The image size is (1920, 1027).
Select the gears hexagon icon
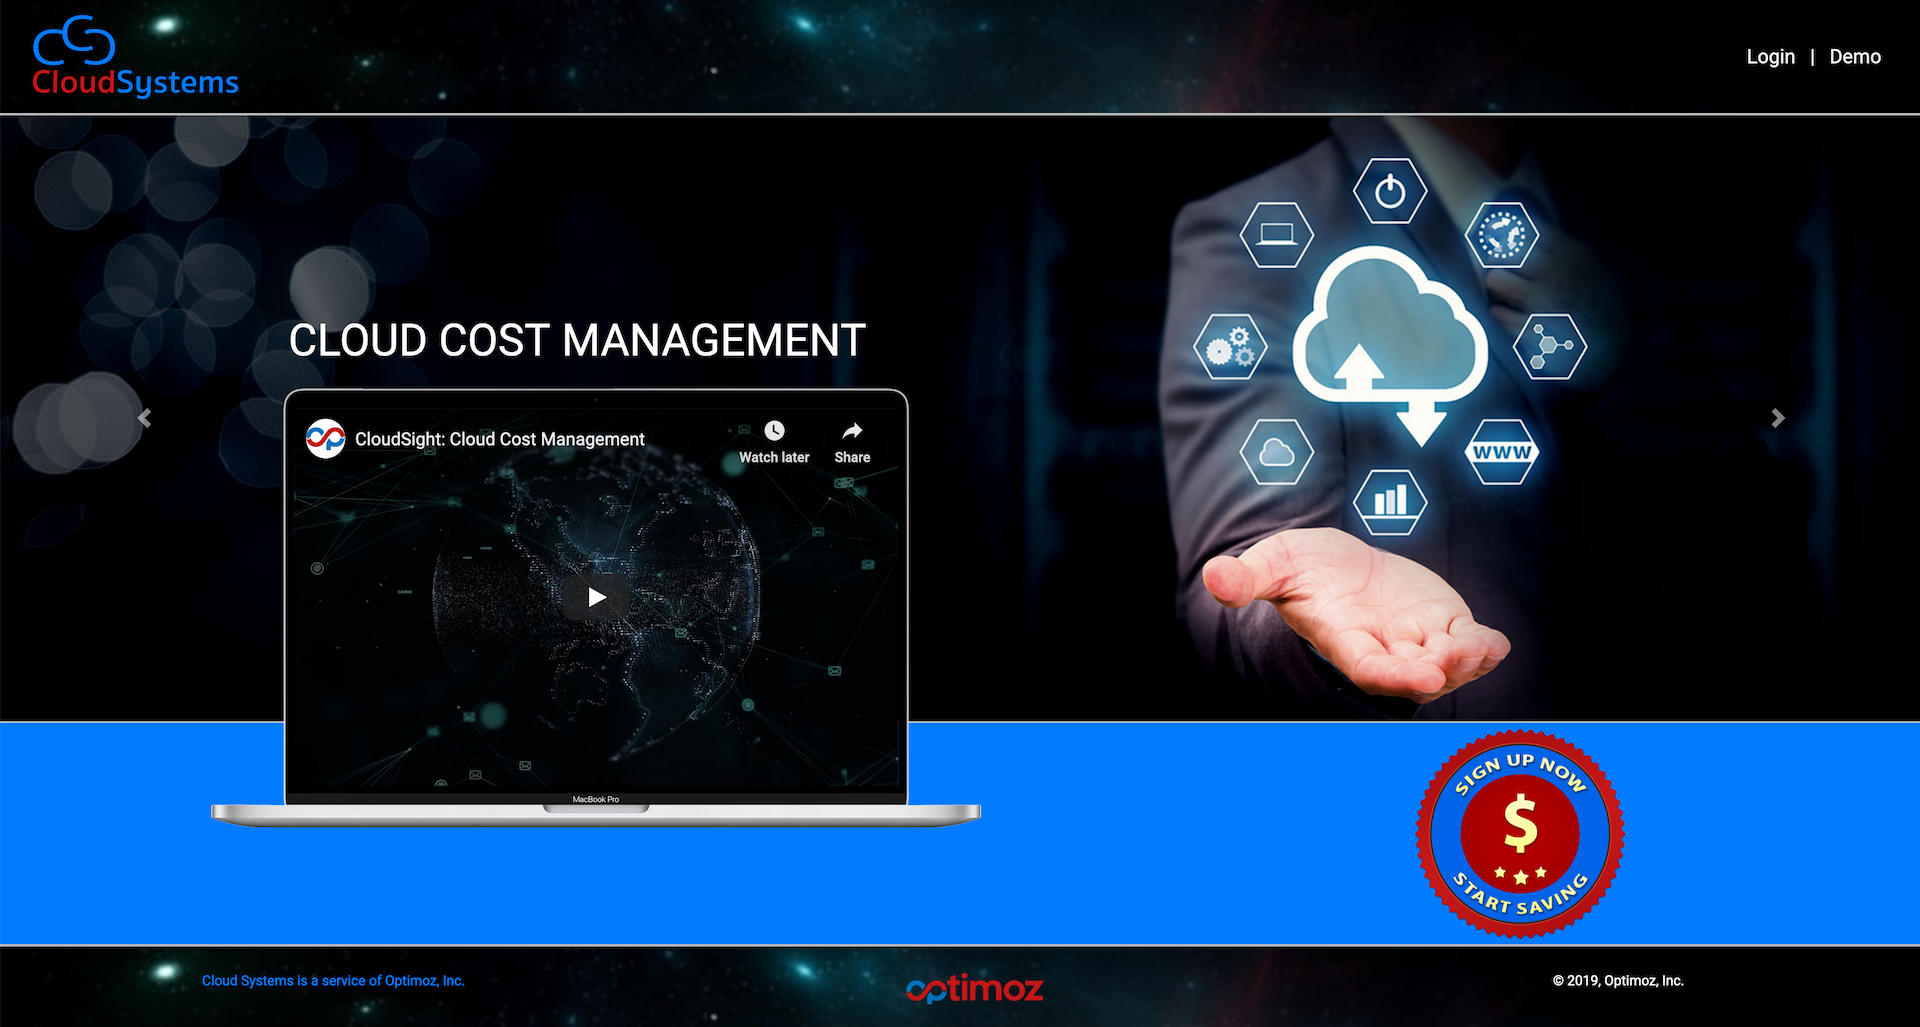click(1231, 347)
